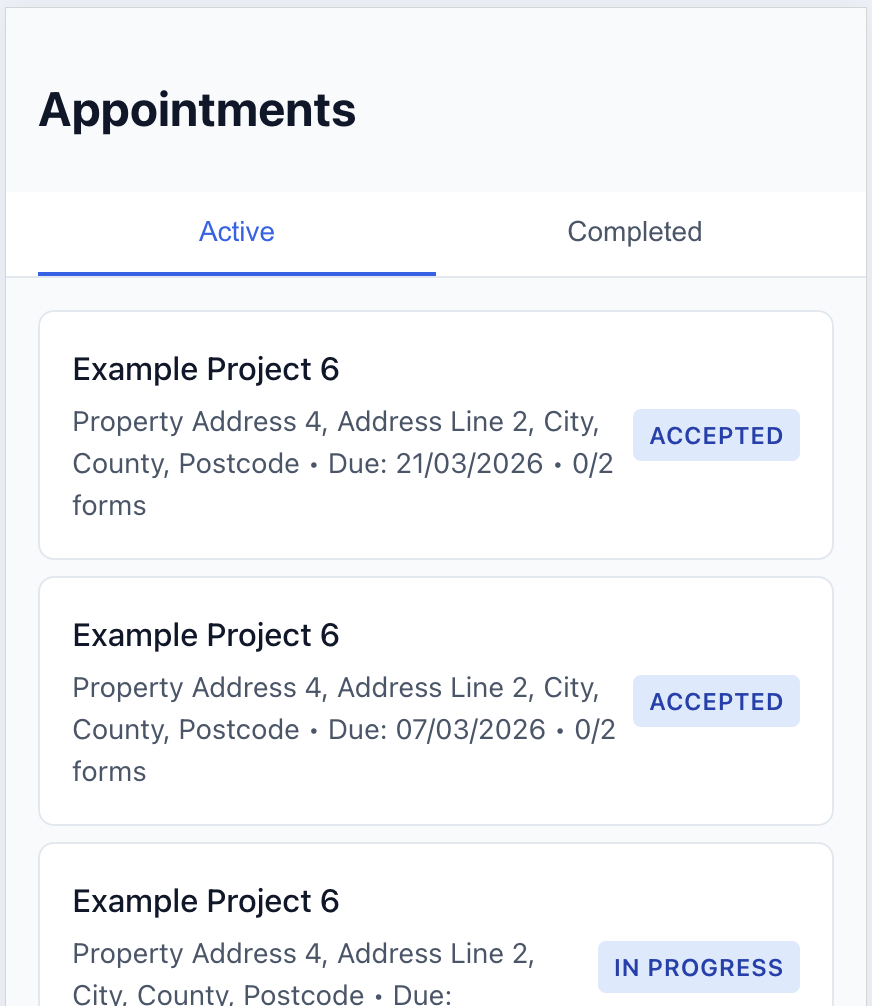Click "forms" text in the 21/03/2026 appointment

click(x=109, y=506)
